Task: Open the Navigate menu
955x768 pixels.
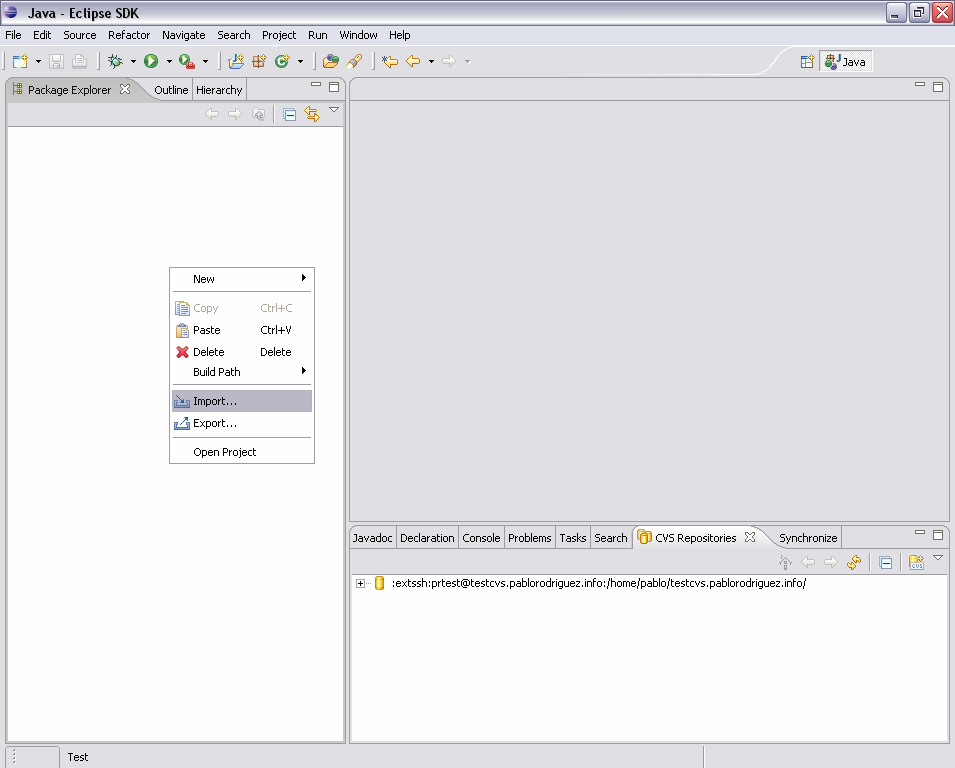Action: click(x=183, y=35)
